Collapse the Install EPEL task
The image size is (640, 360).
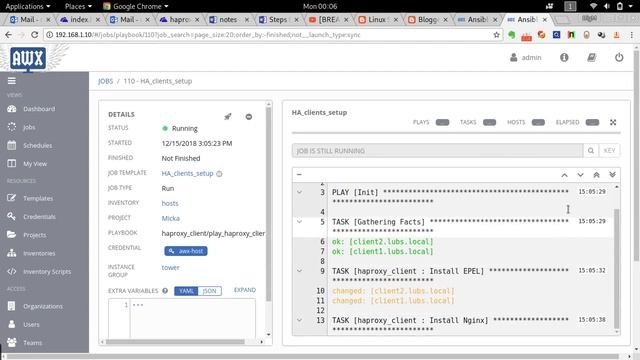point(299,271)
